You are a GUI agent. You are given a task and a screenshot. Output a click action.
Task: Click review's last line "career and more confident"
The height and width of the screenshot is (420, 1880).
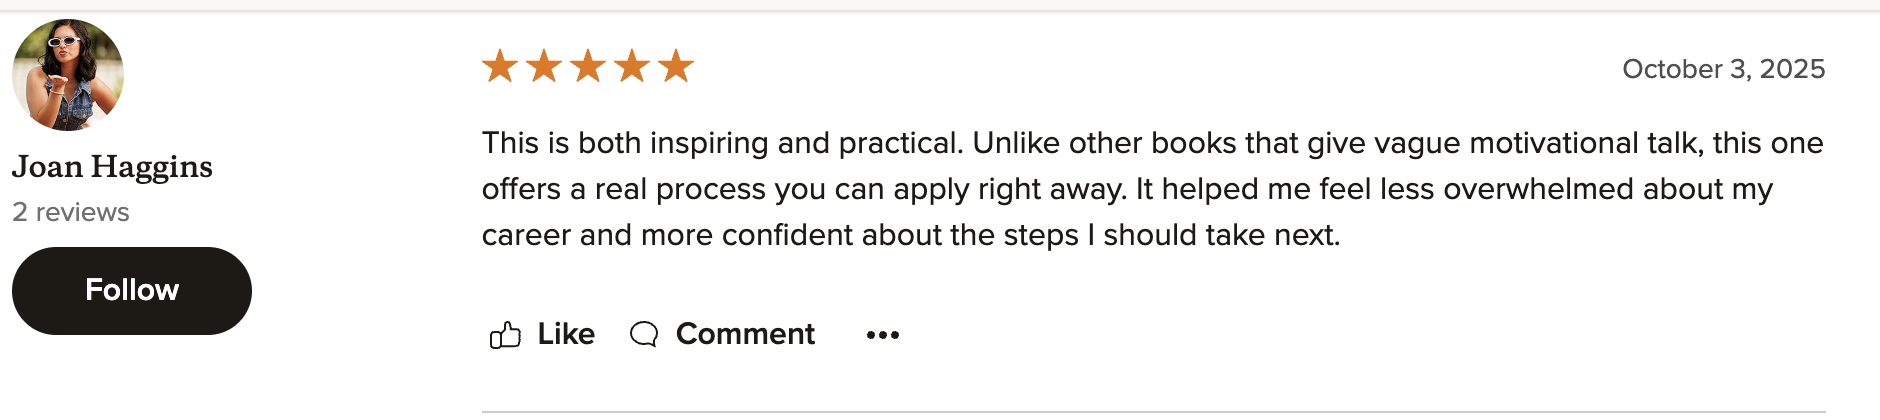(910, 235)
